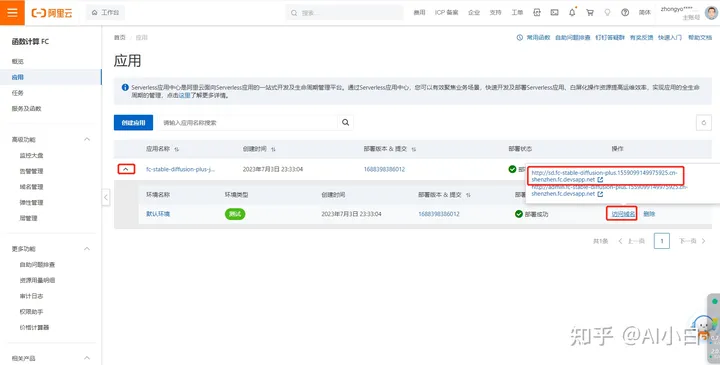The image size is (720, 365).
Task: Open the fc-stable-diffusion-plus application link
Action: coord(180,169)
